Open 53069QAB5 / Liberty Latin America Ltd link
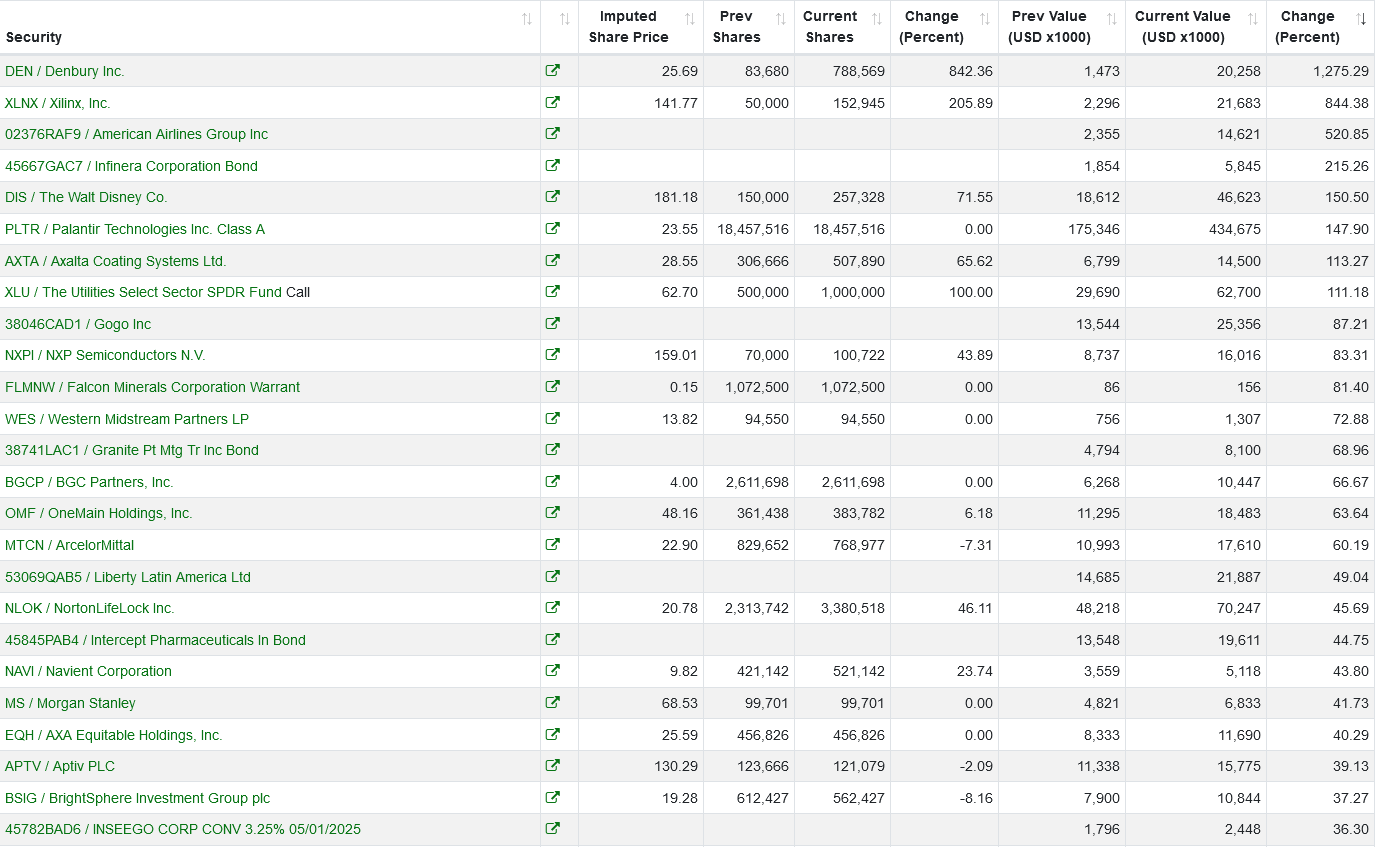Image resolution: width=1382 pixels, height=847 pixels. (x=128, y=577)
